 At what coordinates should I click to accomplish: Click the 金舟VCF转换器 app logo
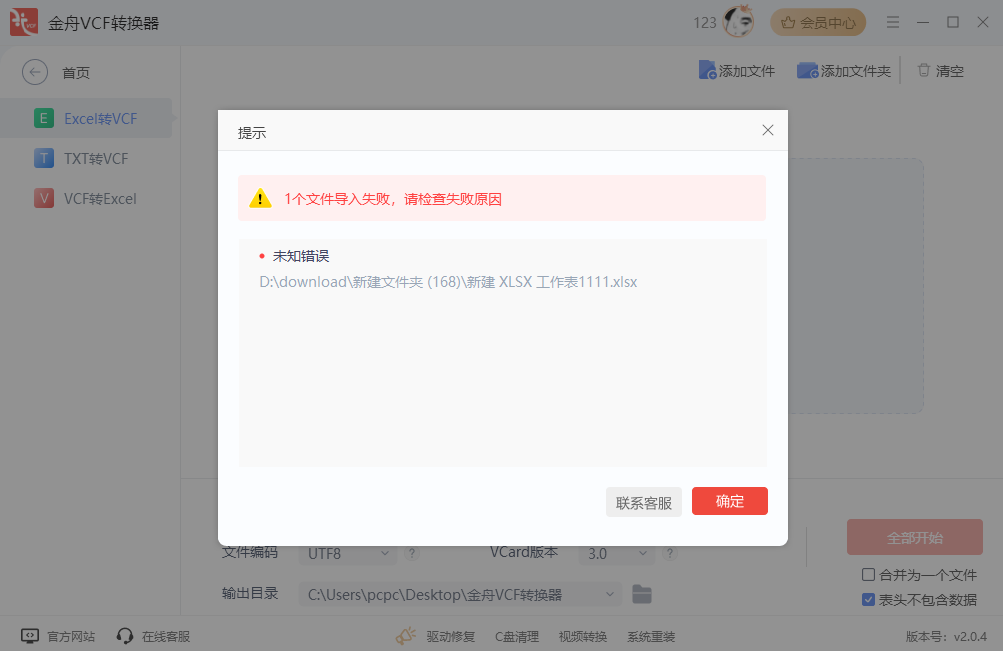[24, 22]
